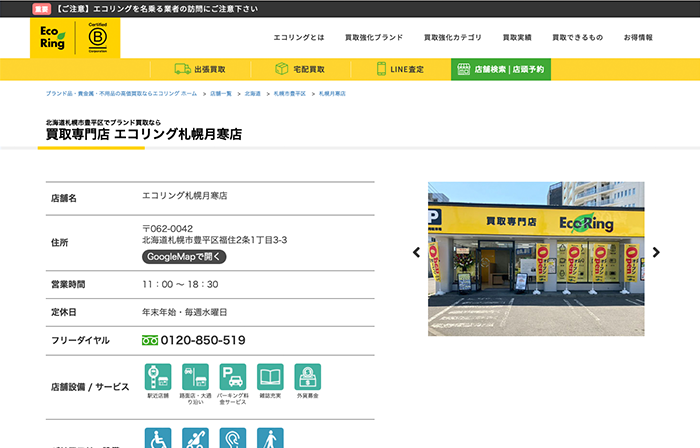
Task: Select the 店舗検索 | 店頭予約 tab
Action: pos(501,69)
